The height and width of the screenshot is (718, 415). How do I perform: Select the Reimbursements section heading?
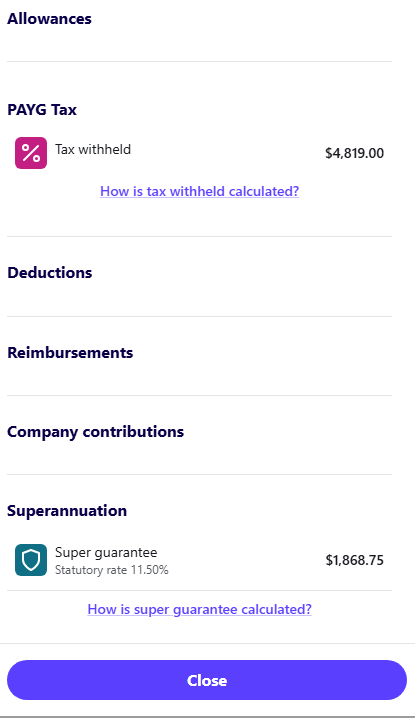(x=70, y=353)
